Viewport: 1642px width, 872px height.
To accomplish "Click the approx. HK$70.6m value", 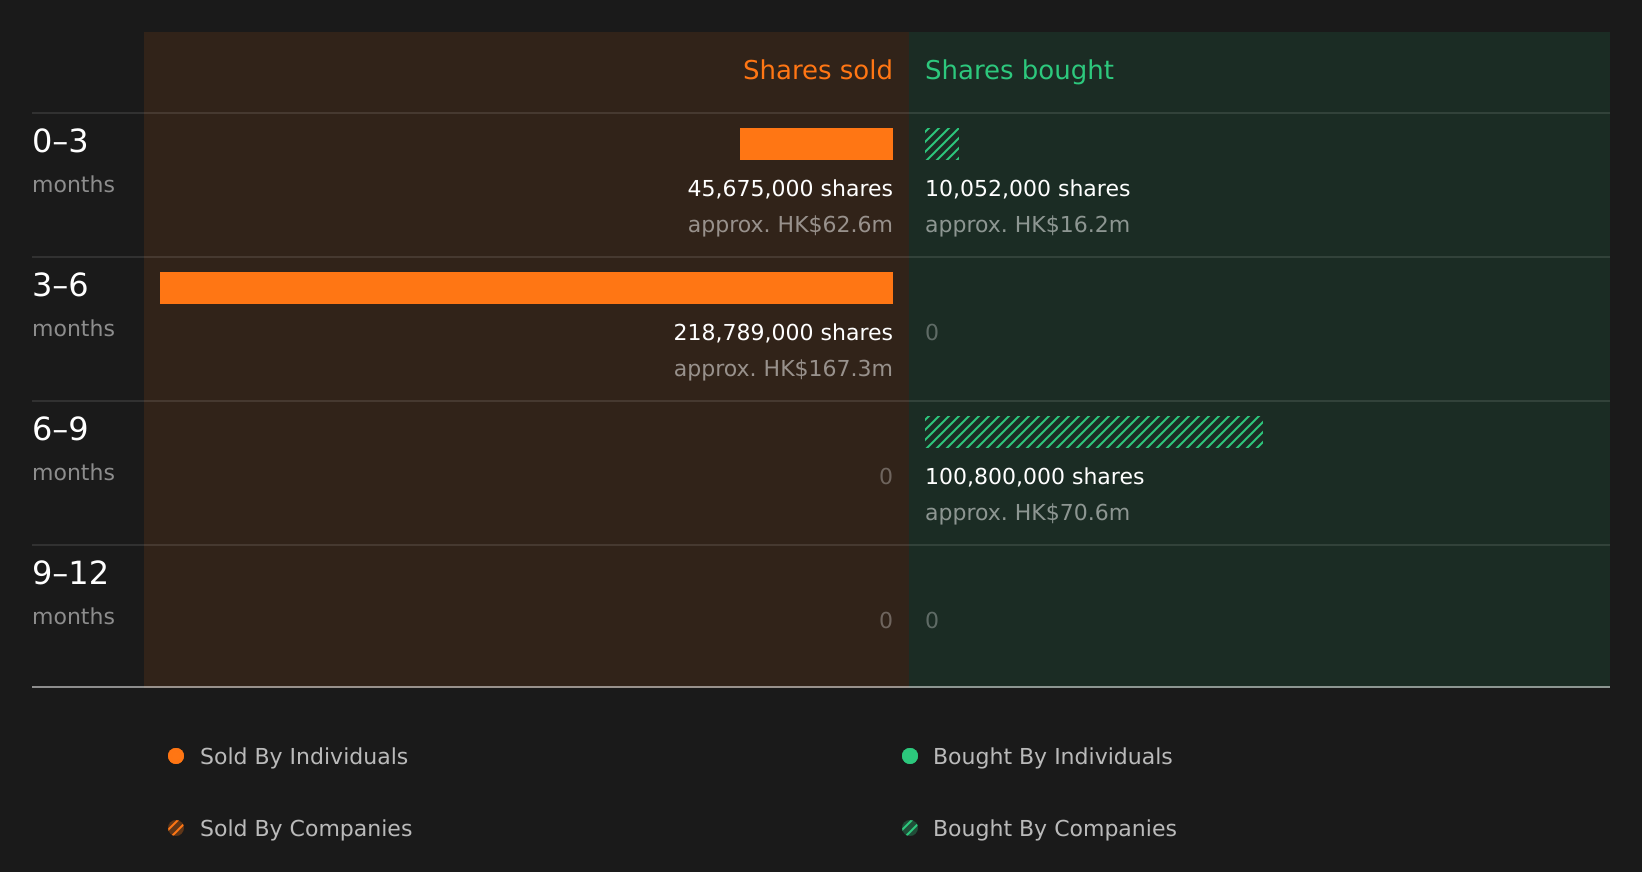I will 1027,513.
